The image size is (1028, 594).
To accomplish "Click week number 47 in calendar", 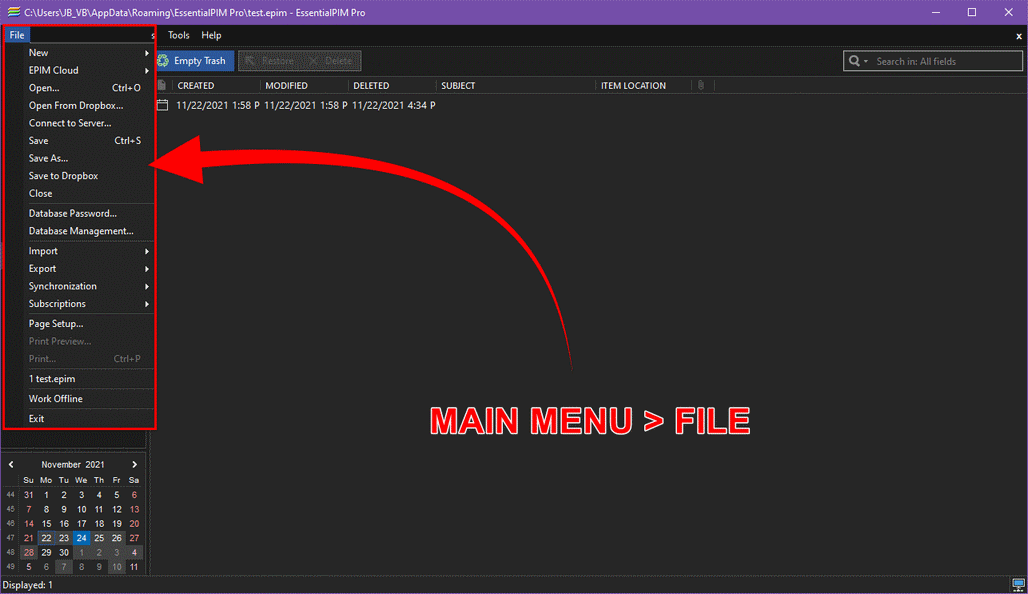I will (x=10, y=538).
